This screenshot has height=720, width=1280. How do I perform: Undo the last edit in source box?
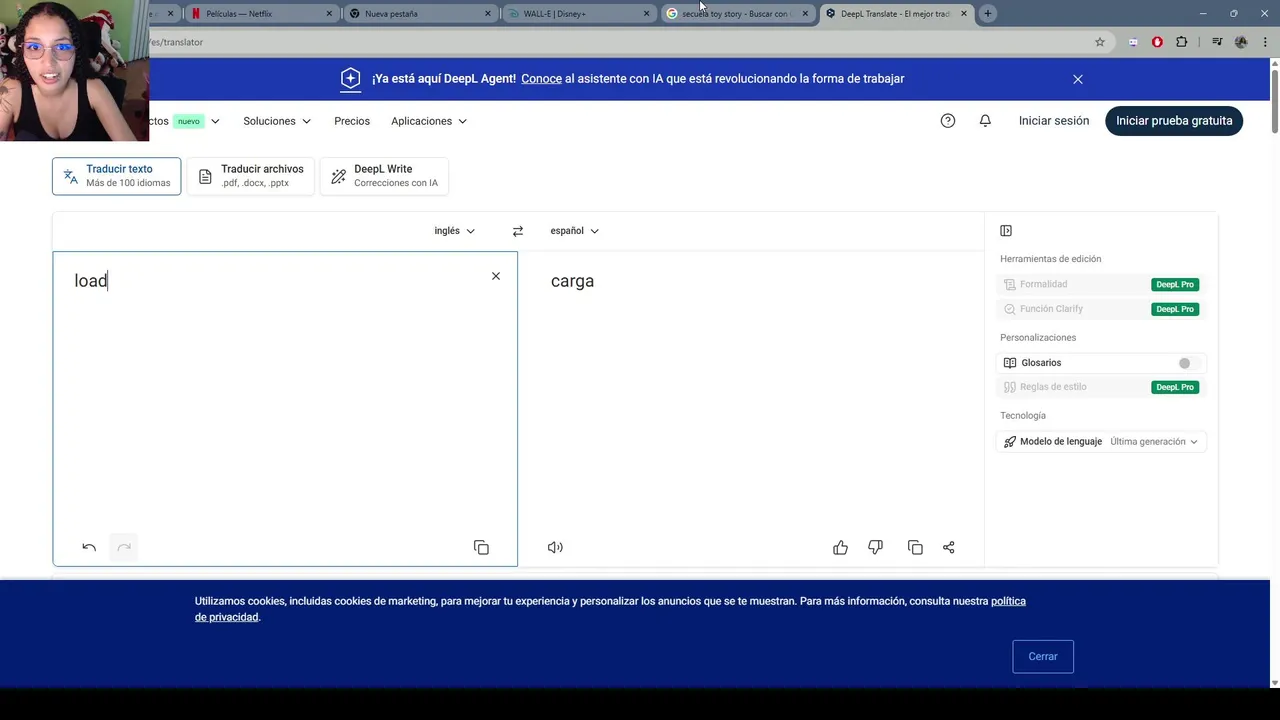89,547
